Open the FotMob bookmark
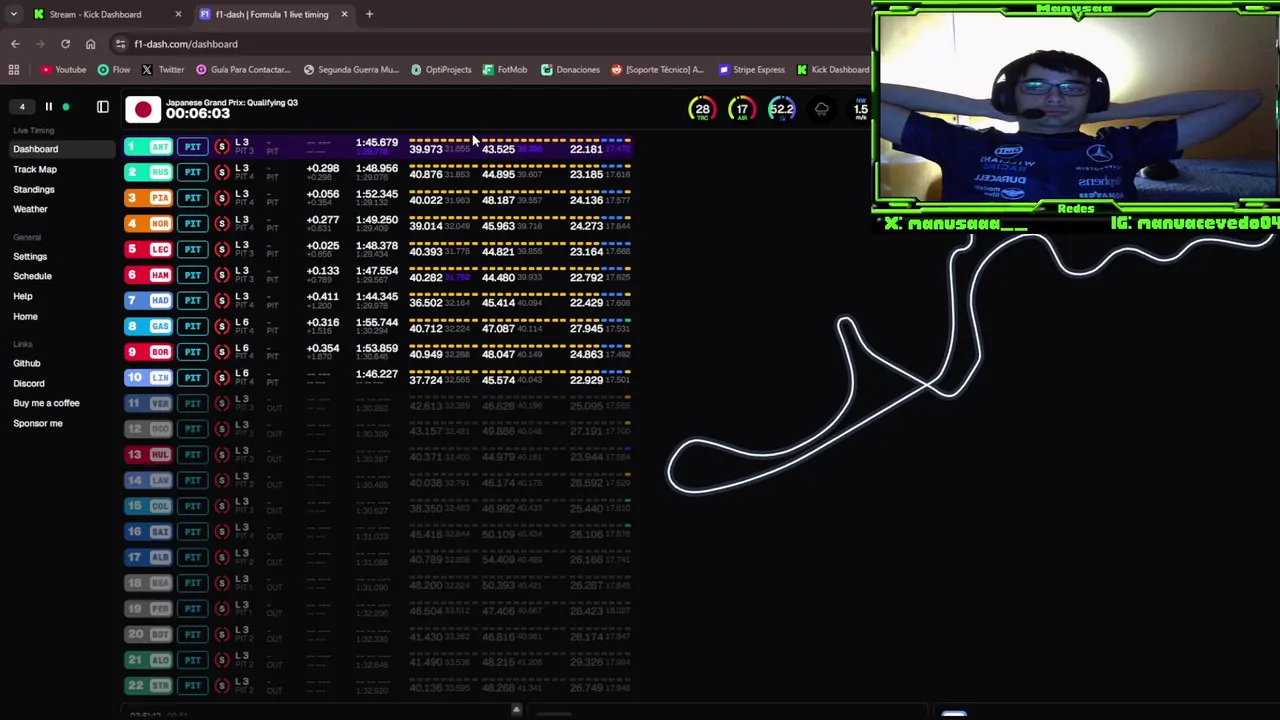Image resolution: width=1280 pixels, height=720 pixels. (504, 70)
